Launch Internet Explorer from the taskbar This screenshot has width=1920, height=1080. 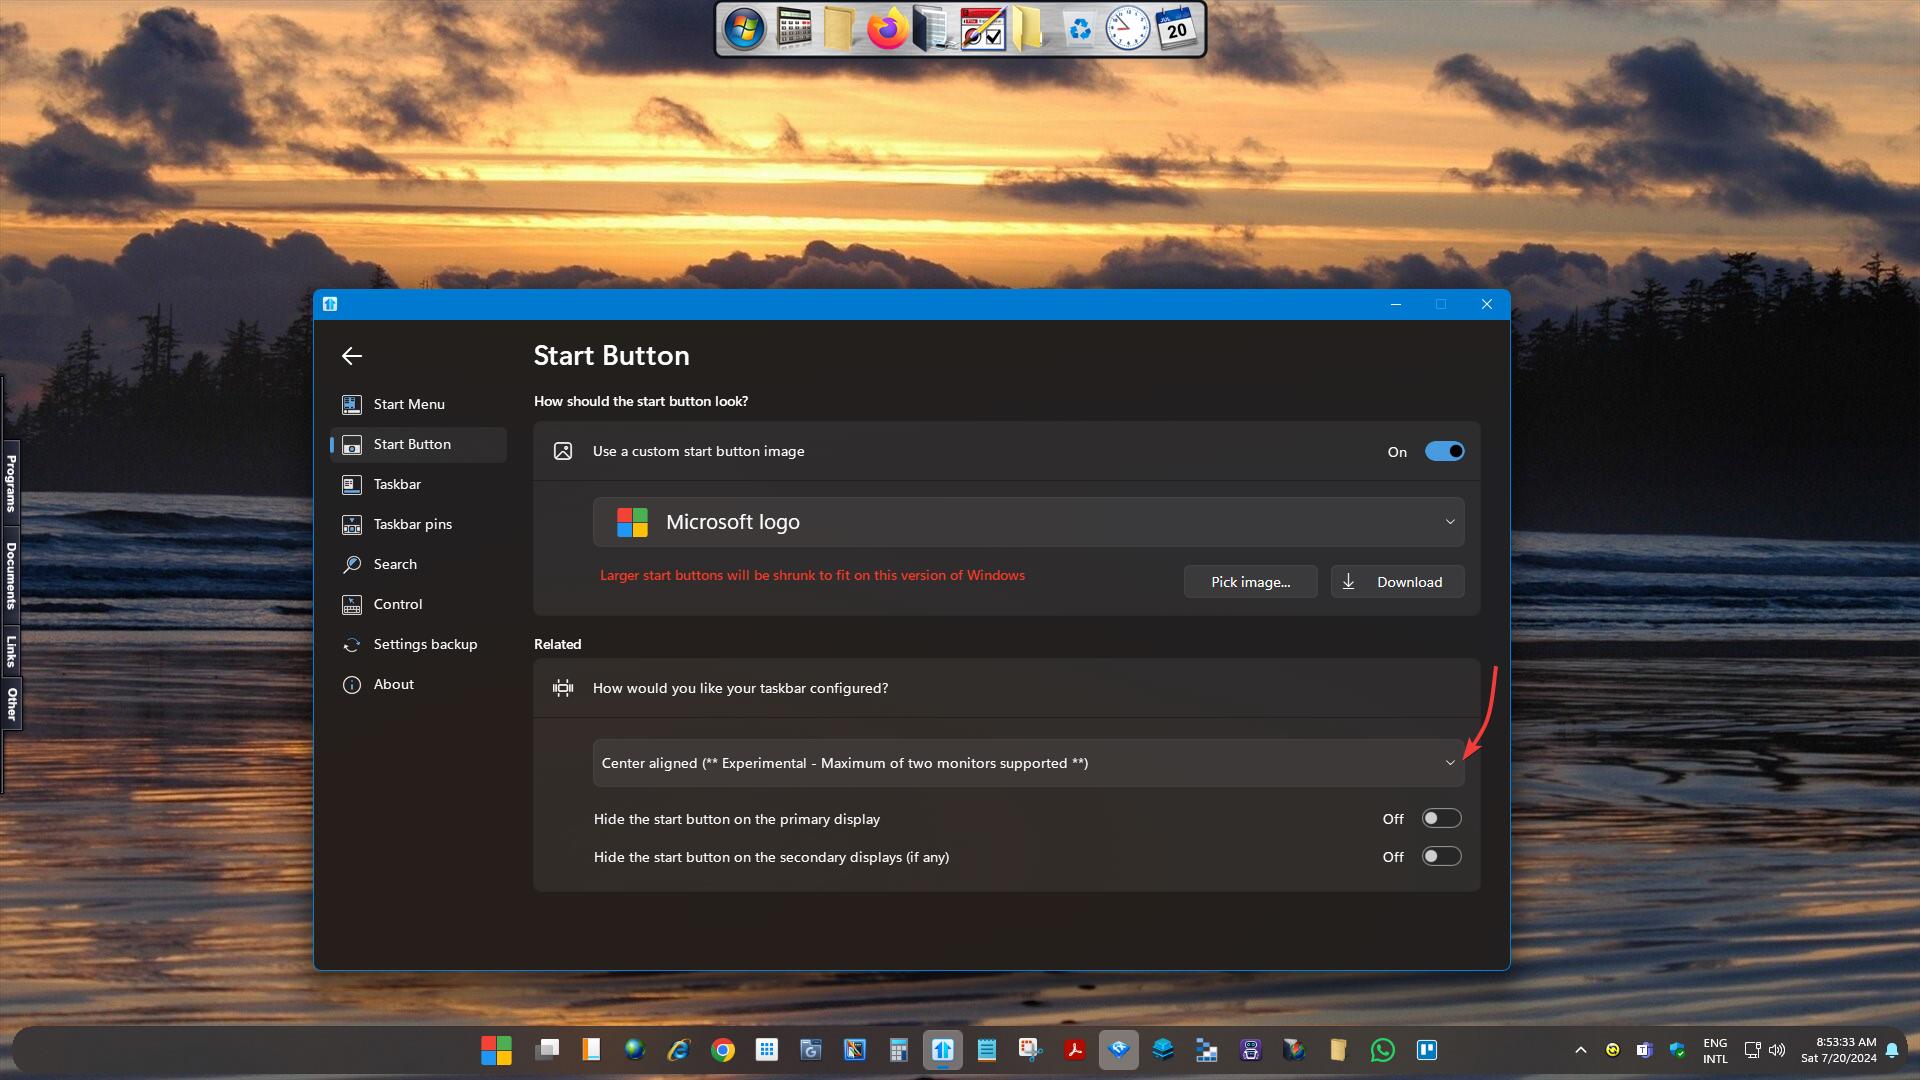(679, 1050)
